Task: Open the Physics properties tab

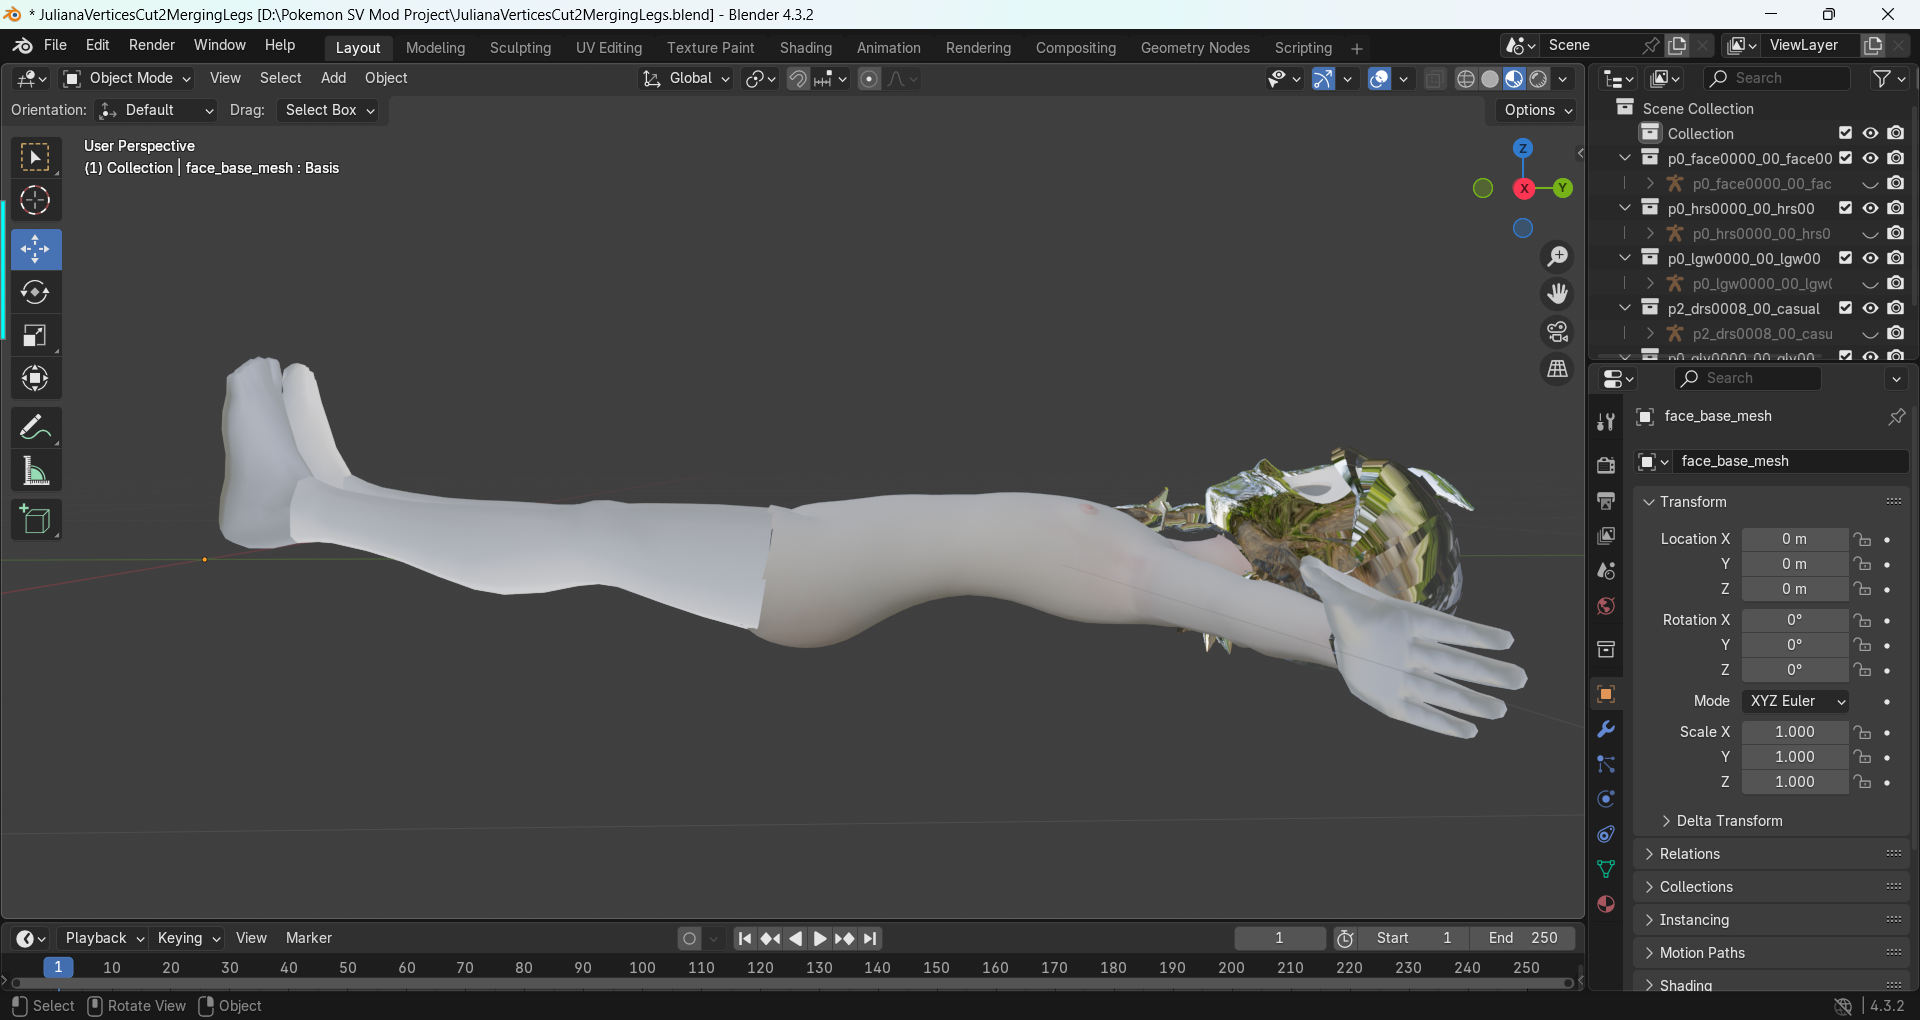Action: [x=1606, y=799]
